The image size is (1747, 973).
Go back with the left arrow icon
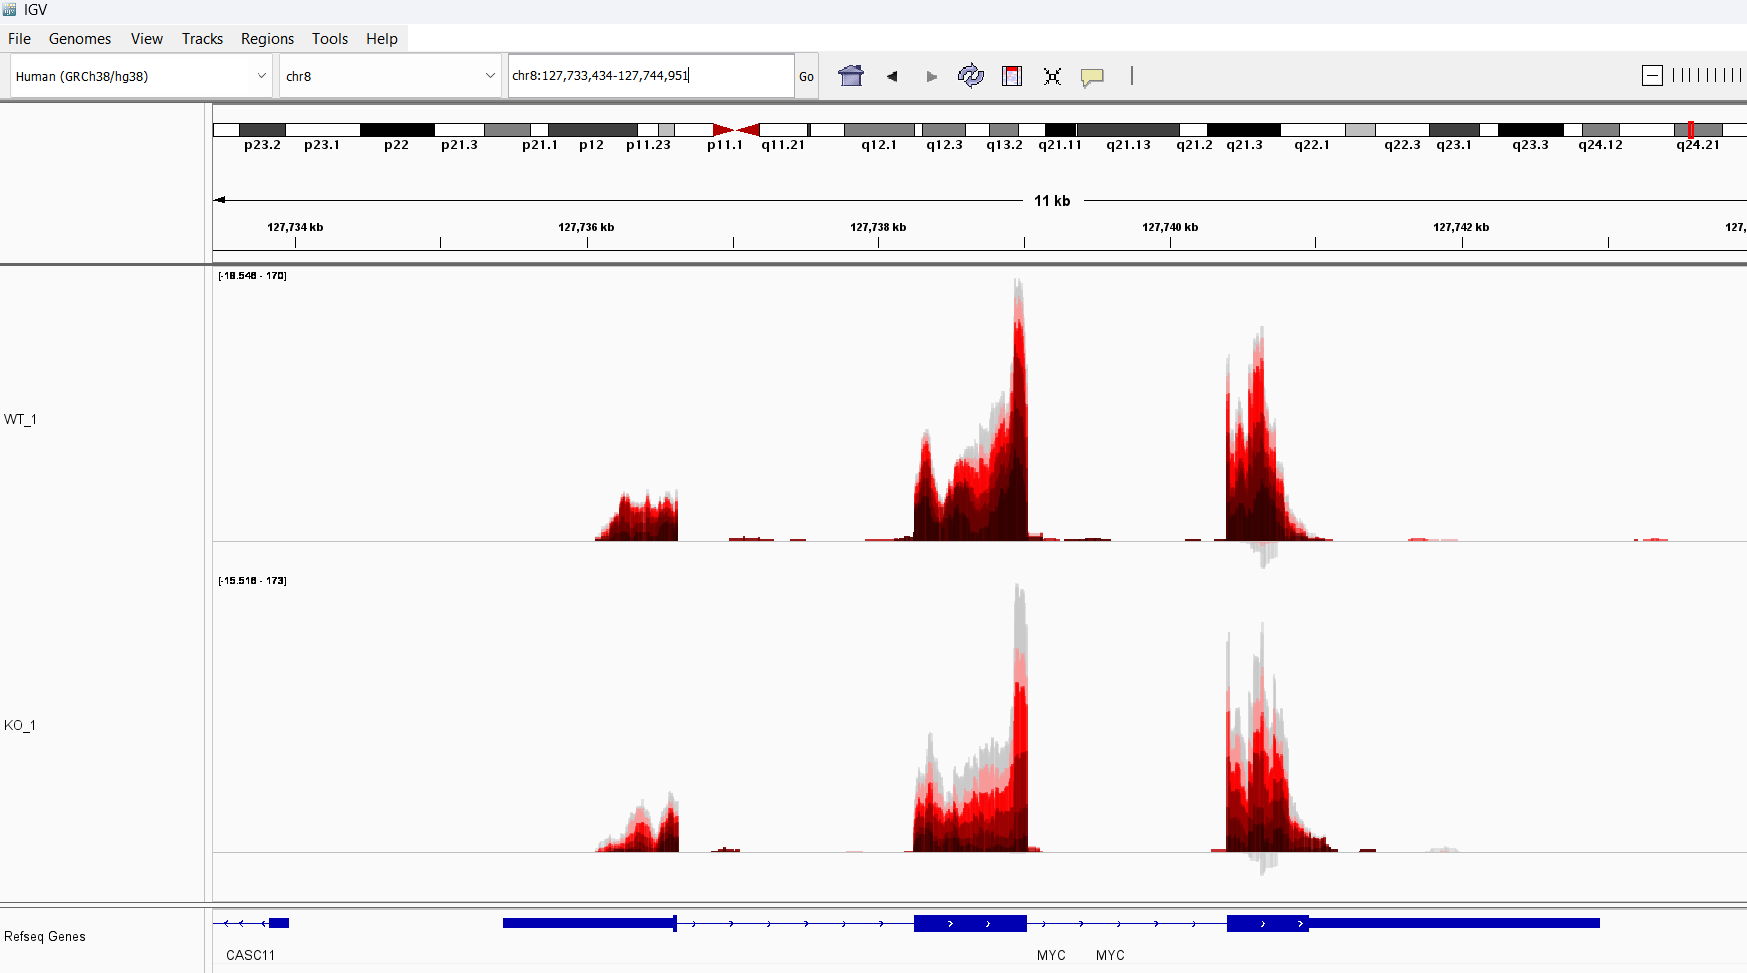[x=892, y=76]
